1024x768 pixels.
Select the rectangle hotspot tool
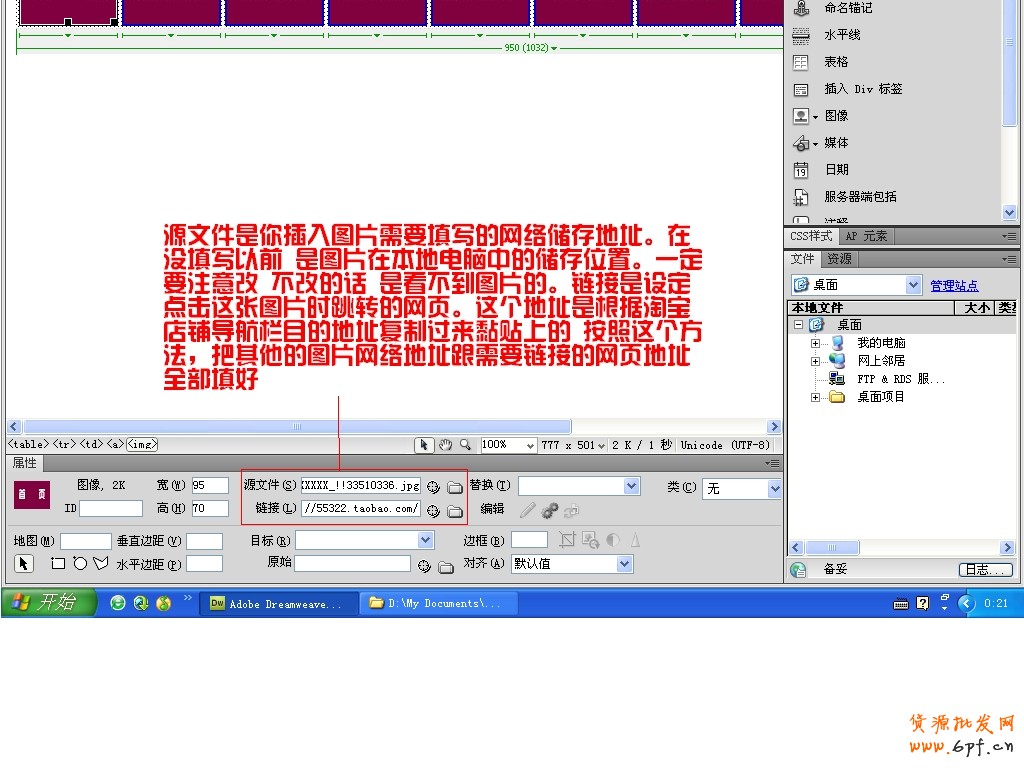pos(58,564)
